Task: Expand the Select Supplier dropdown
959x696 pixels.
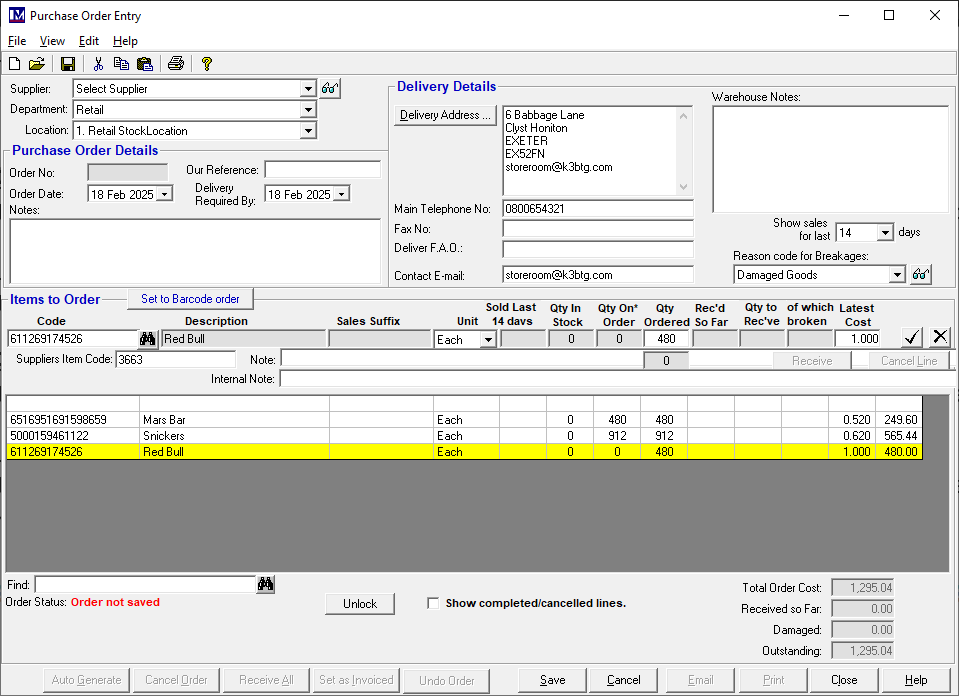Action: (308, 89)
